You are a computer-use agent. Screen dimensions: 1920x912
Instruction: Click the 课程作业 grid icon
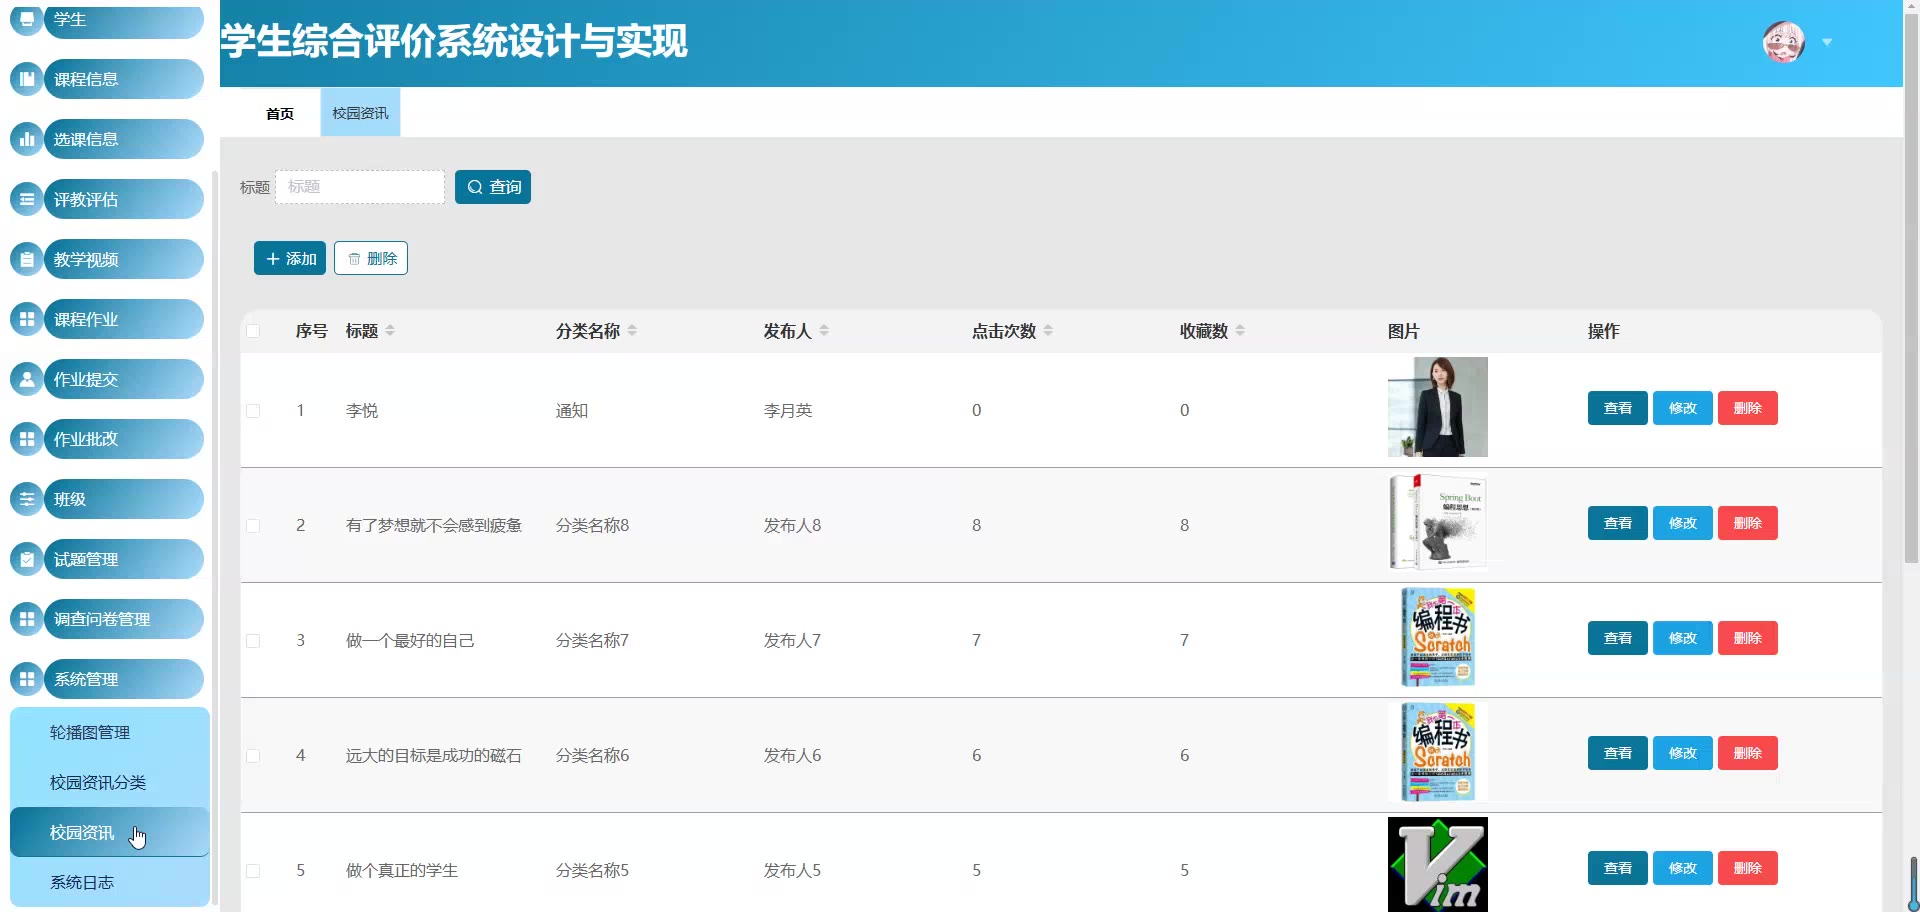tap(27, 319)
